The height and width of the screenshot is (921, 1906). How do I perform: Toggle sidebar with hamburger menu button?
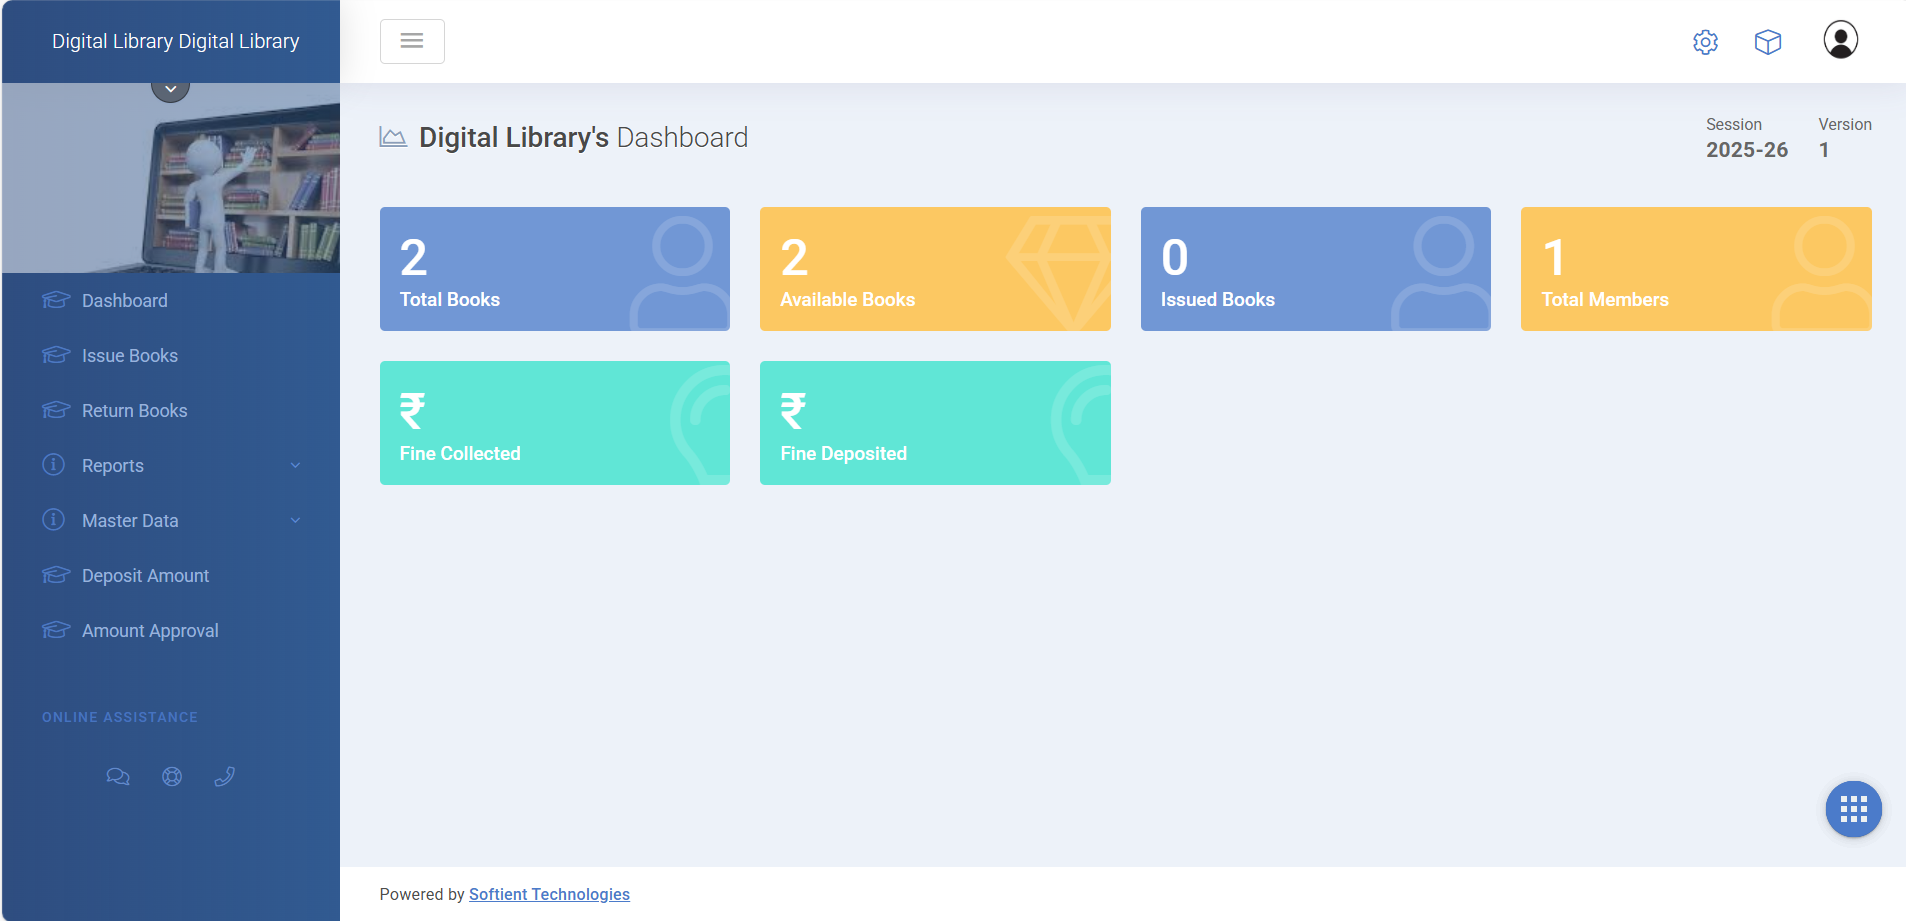point(412,41)
